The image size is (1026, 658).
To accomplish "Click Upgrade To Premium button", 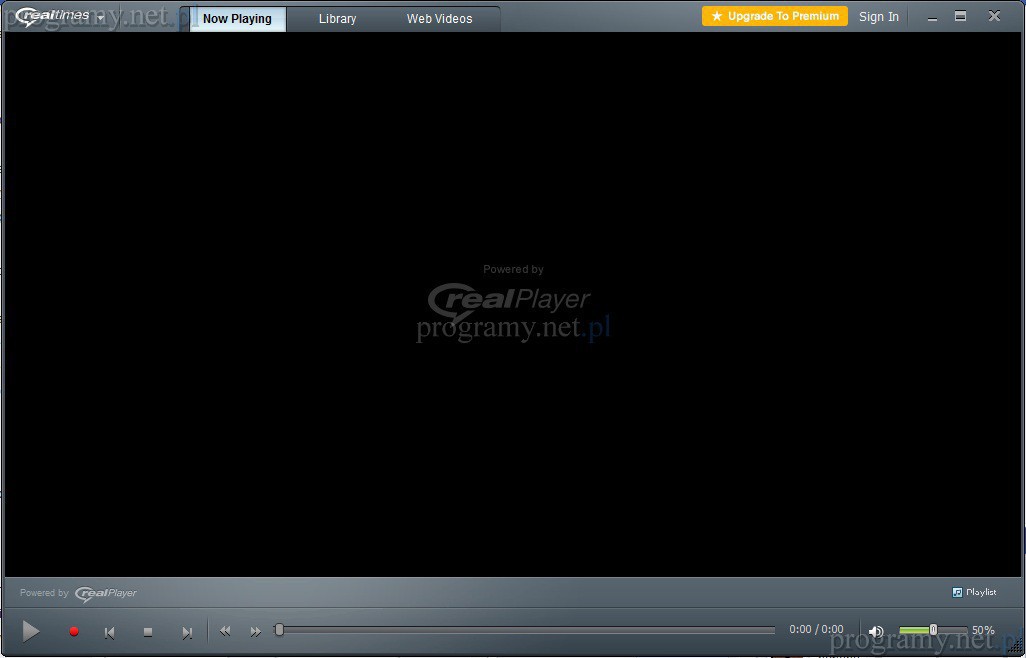I will (x=775, y=16).
